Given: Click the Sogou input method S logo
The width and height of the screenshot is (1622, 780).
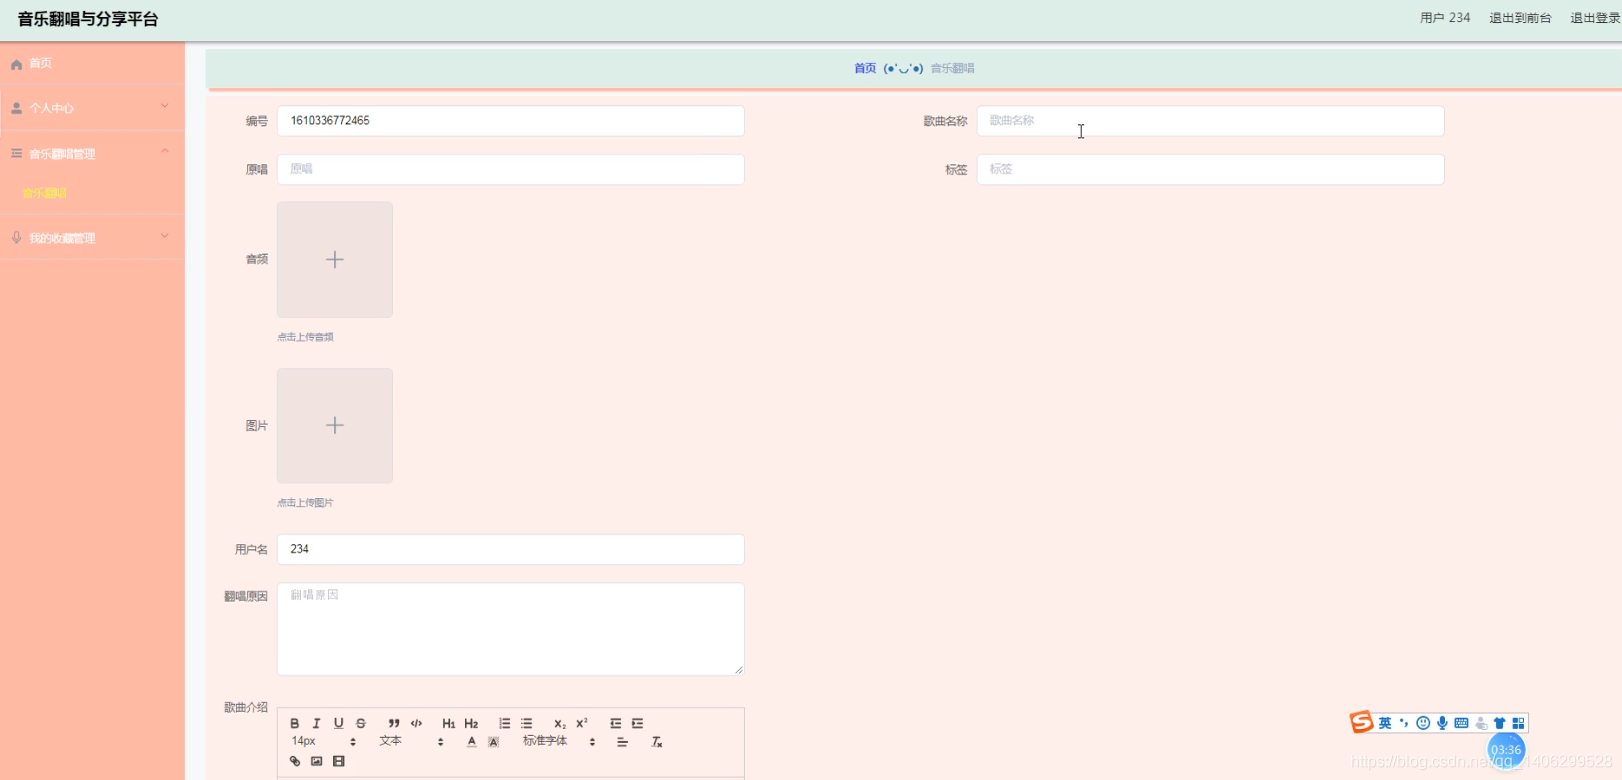Looking at the screenshot, I should (1362, 722).
